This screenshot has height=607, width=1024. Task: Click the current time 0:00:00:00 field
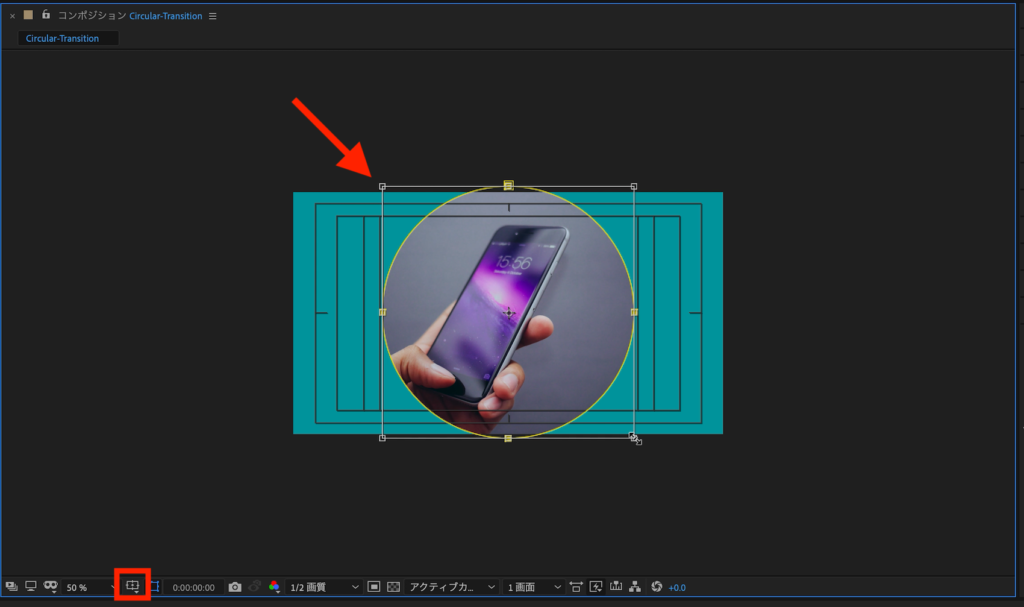tap(193, 587)
